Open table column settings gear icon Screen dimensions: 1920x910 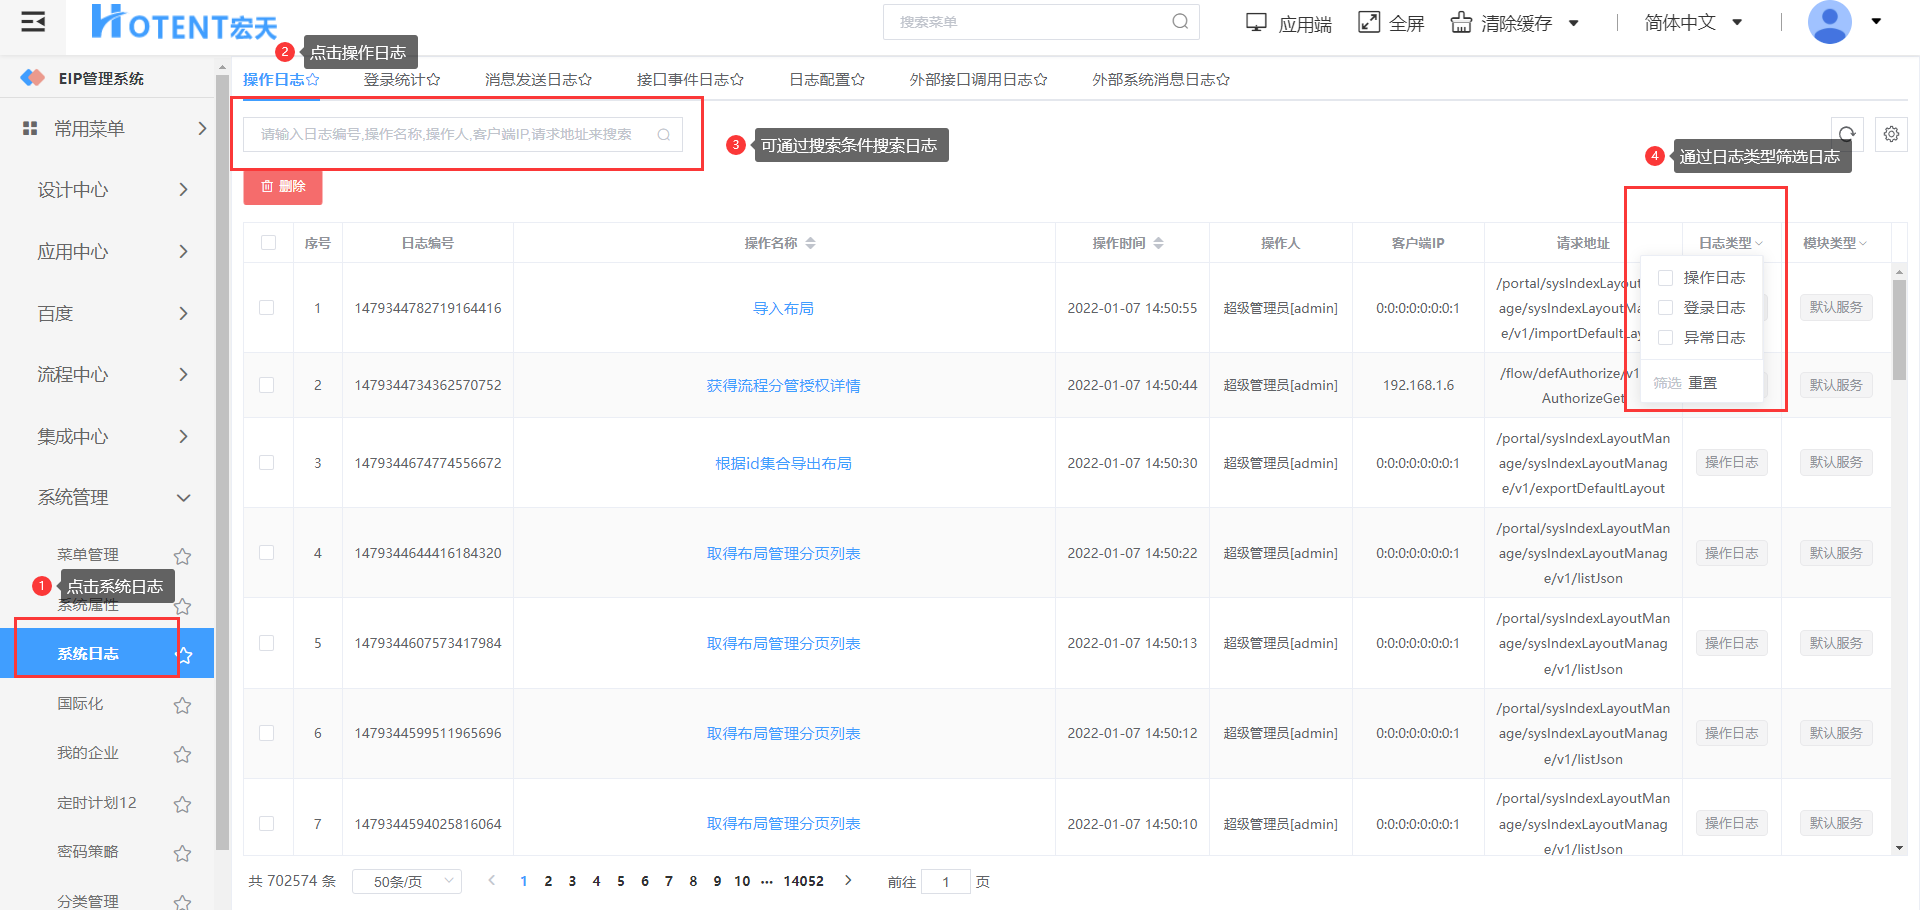[1891, 134]
